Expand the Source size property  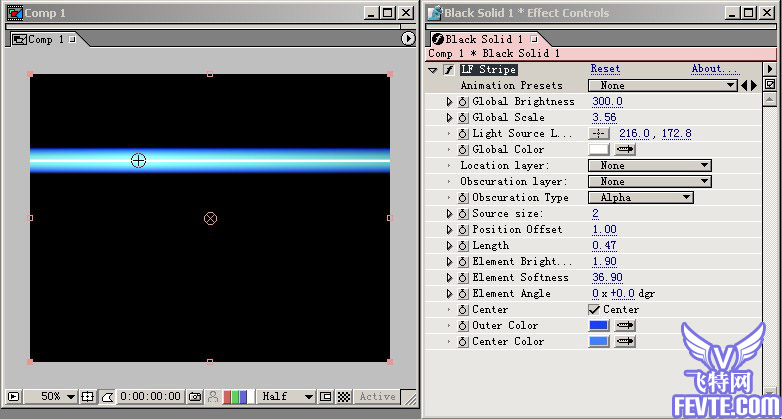coord(449,214)
